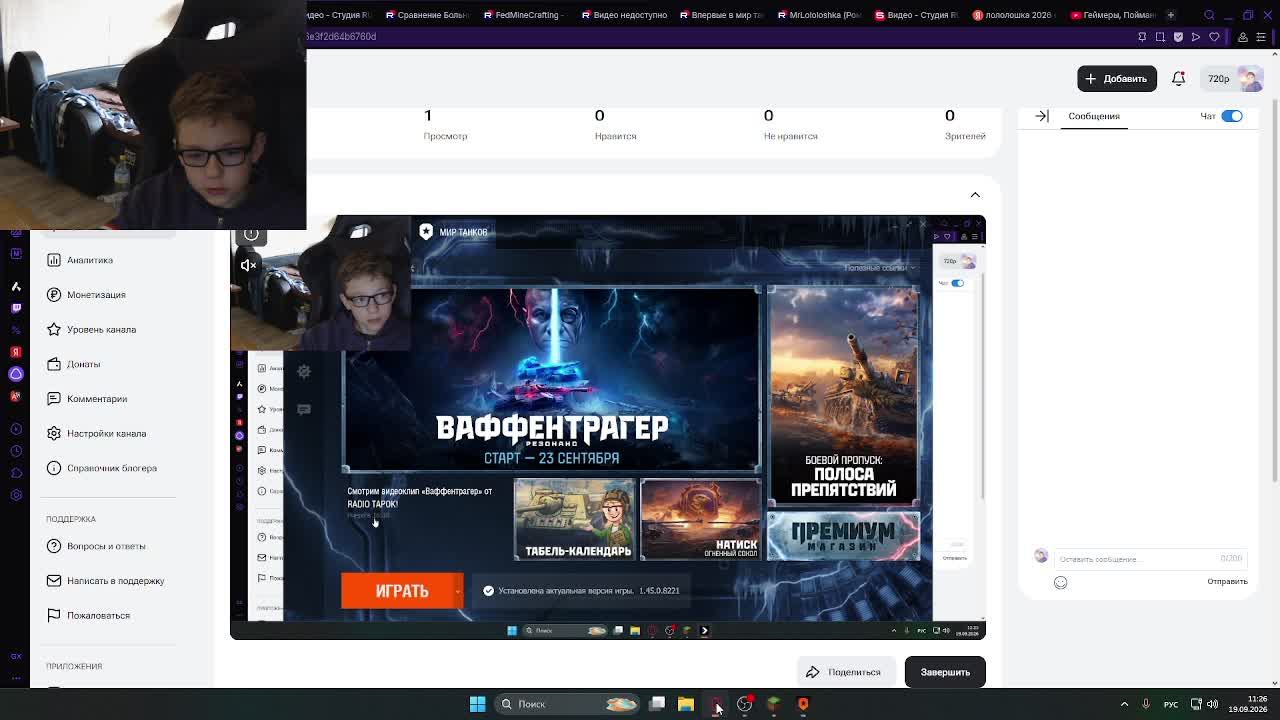Click the Donations wallet icon
The image size is (1280, 720).
54,364
